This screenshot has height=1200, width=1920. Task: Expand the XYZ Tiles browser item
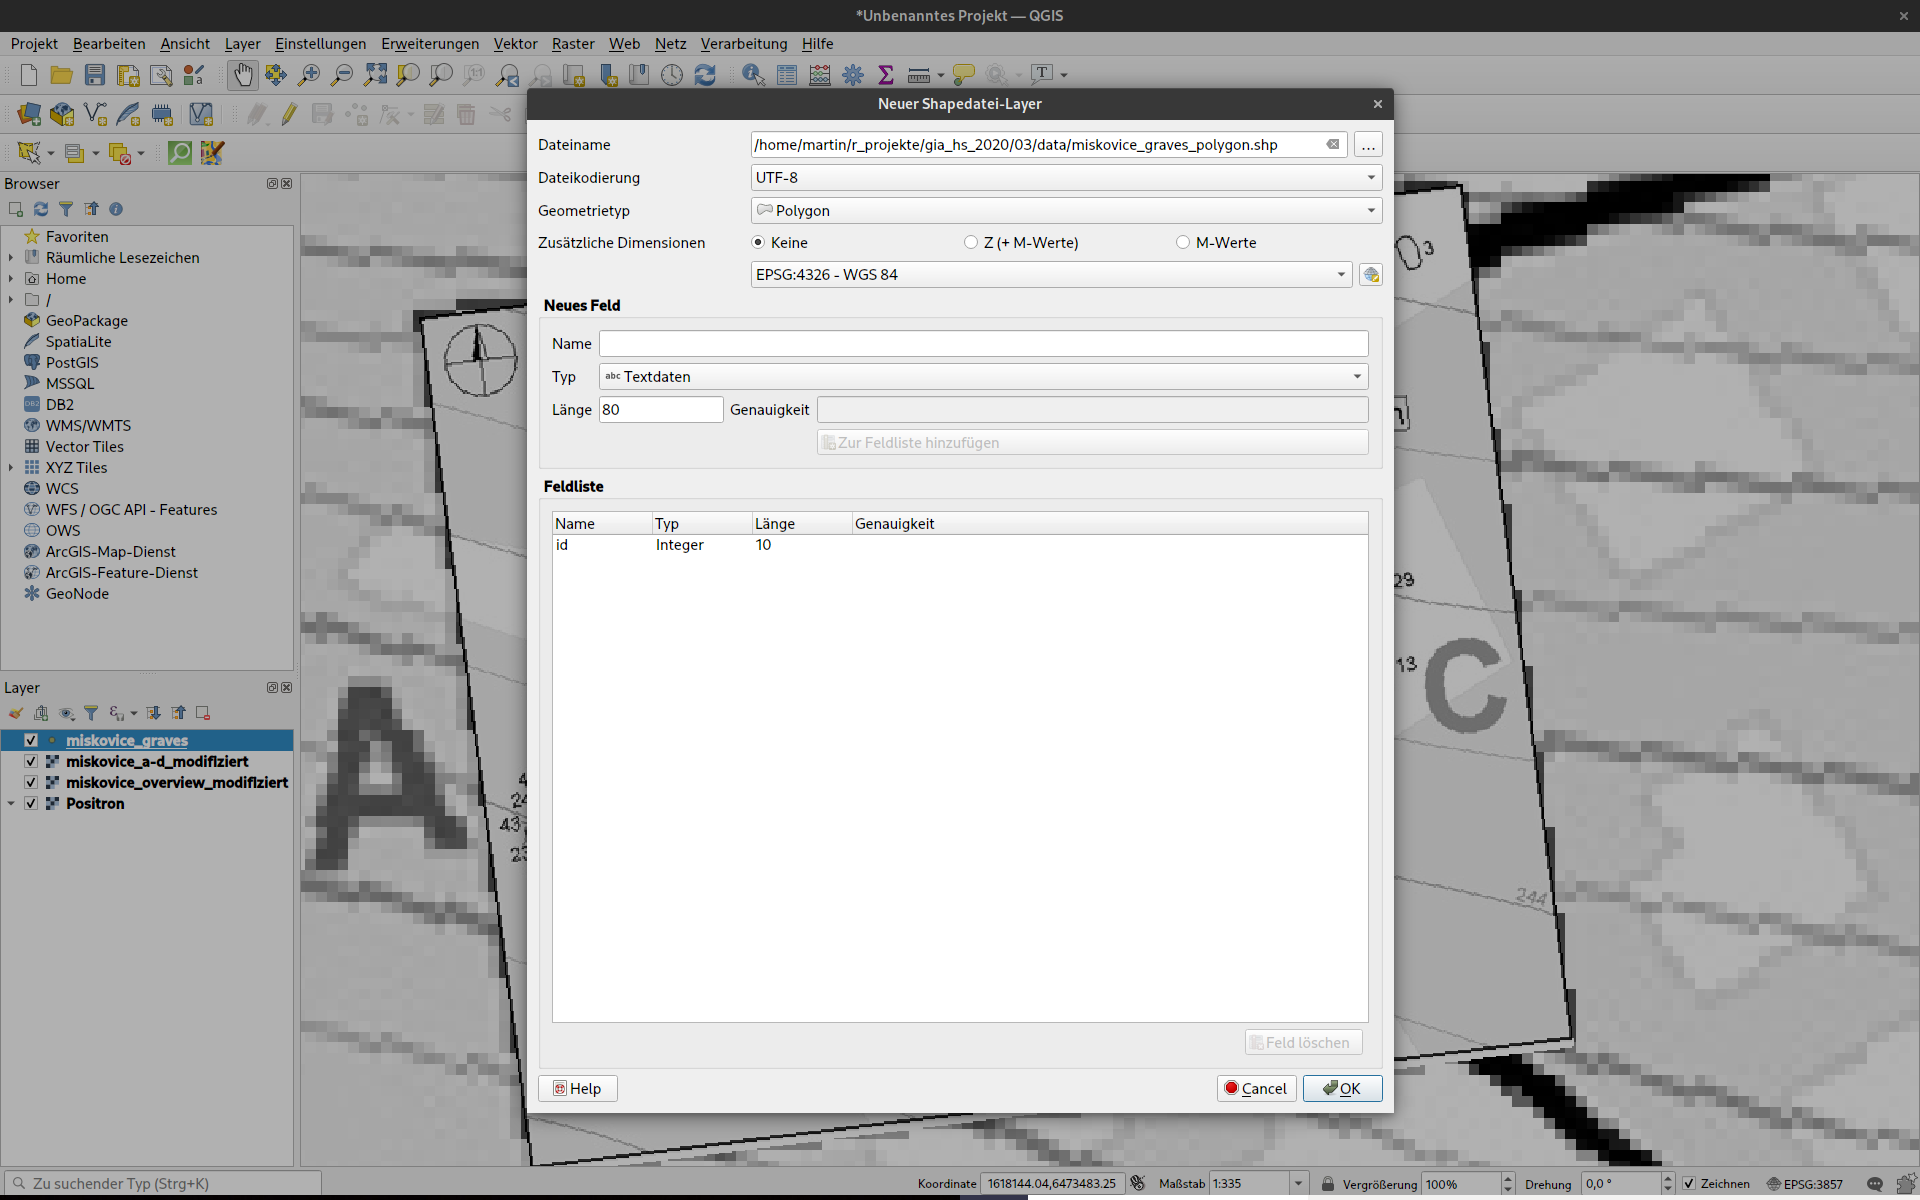(x=11, y=468)
